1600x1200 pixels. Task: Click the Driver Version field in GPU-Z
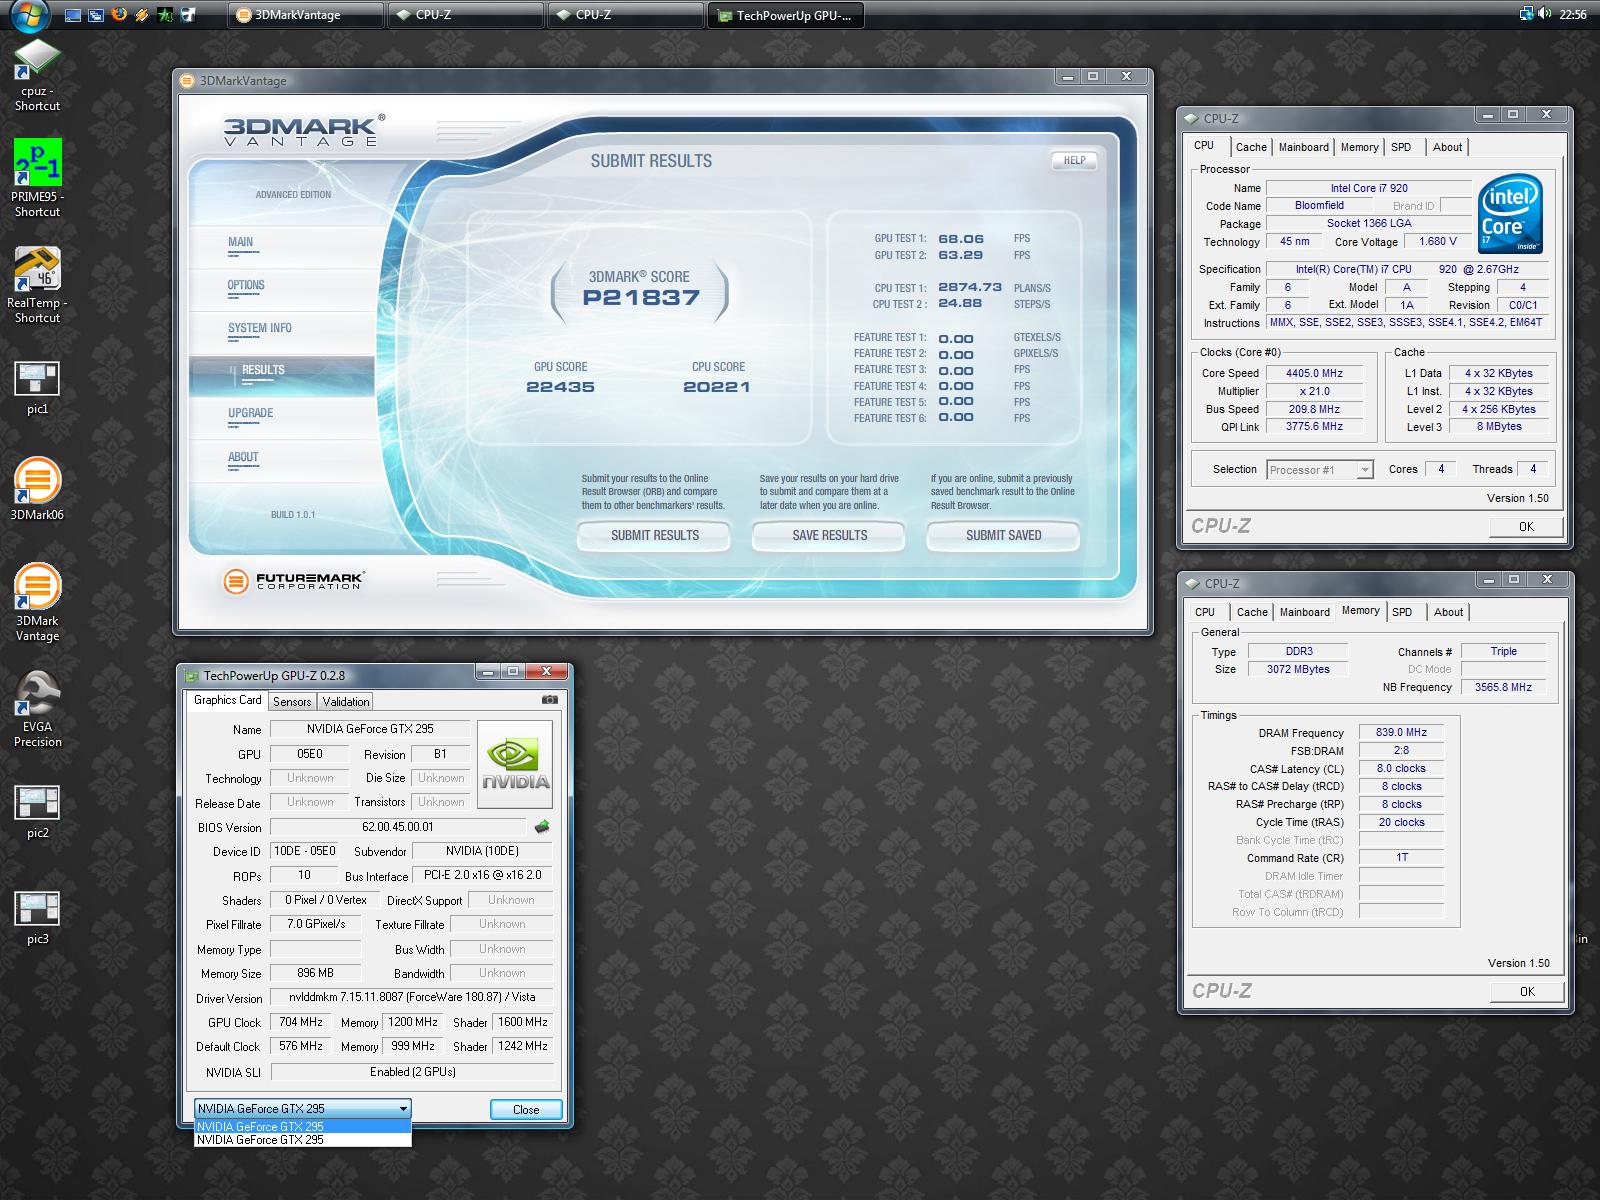[x=412, y=997]
